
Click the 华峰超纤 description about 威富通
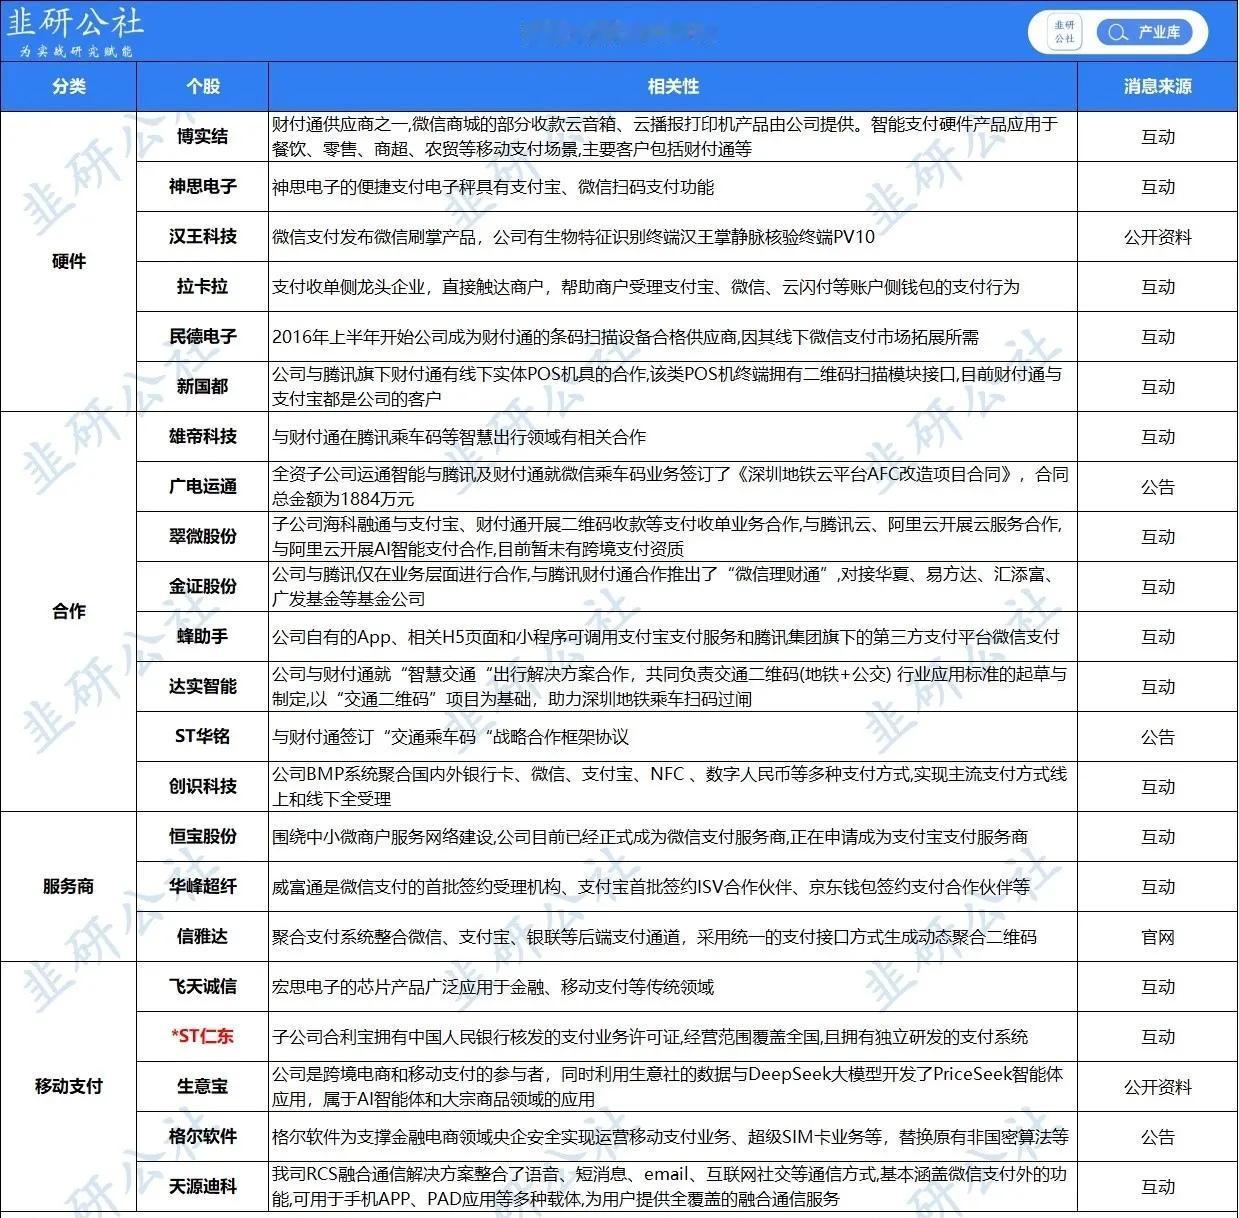point(651,887)
